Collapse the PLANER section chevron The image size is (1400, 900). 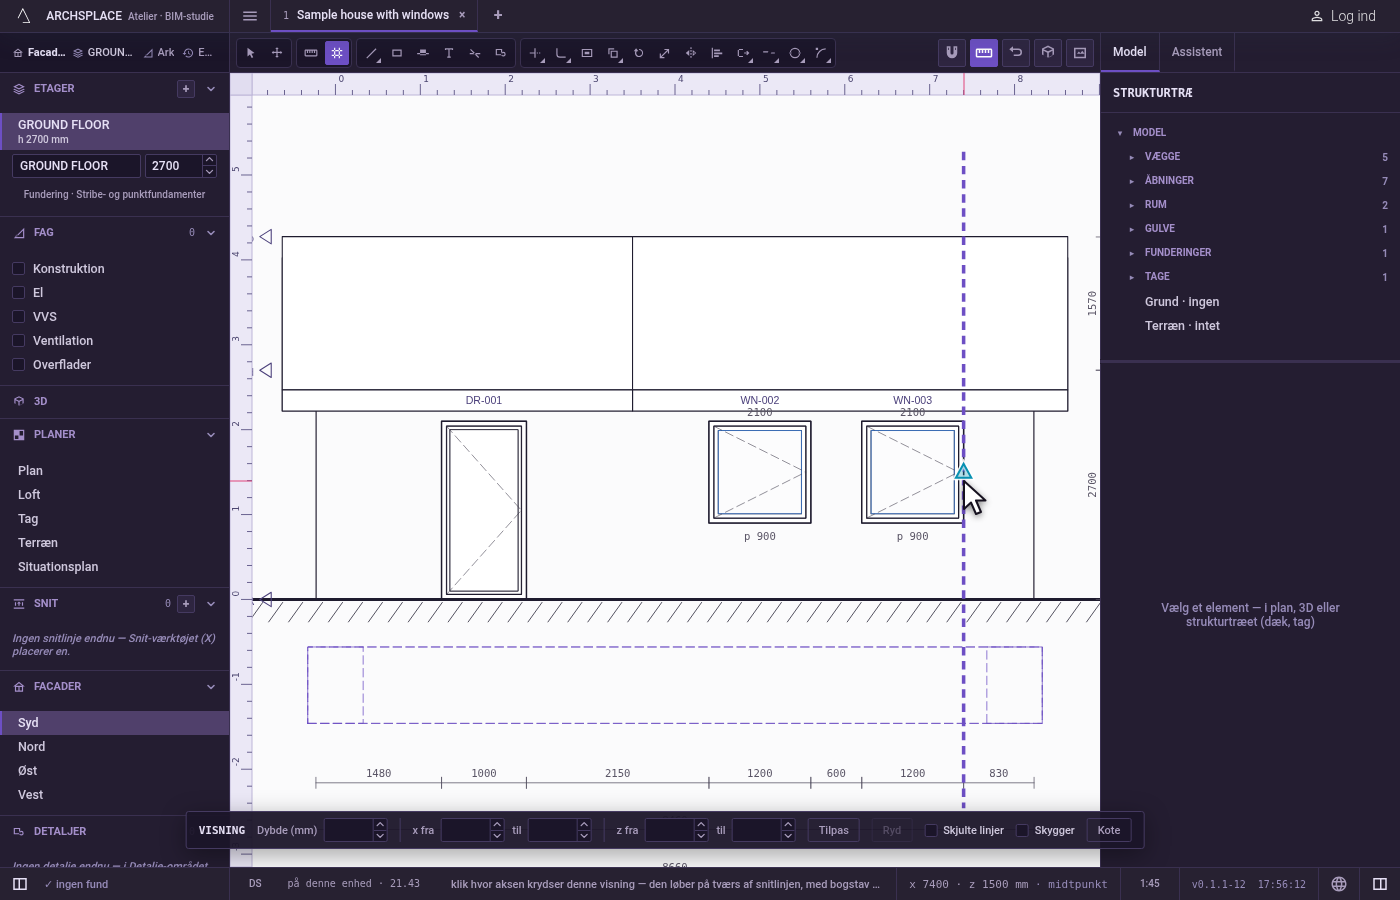pyautogui.click(x=211, y=435)
